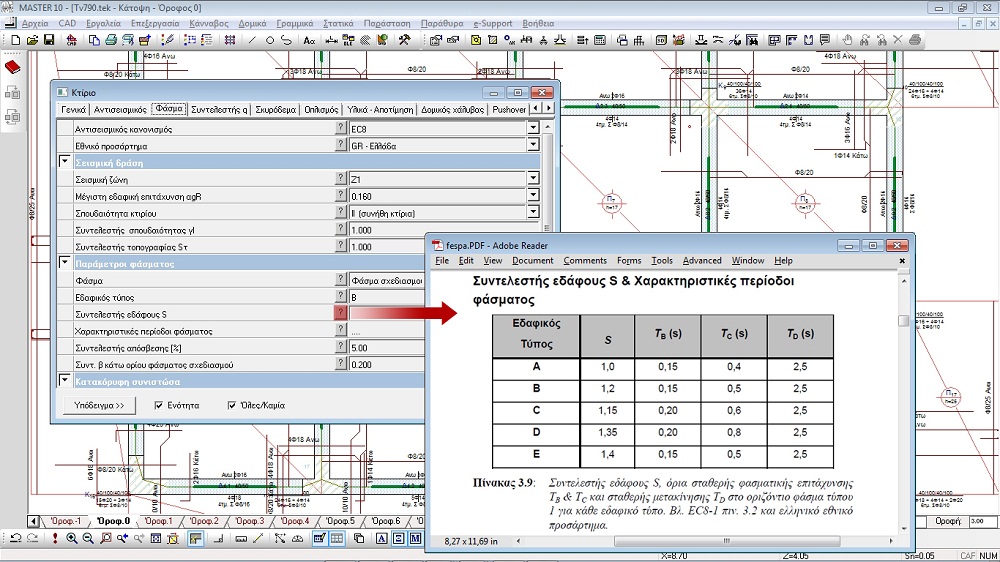Click the grid lines icon in toolbar
Image resolution: width=1000 pixels, height=562 pixels.
point(230,40)
